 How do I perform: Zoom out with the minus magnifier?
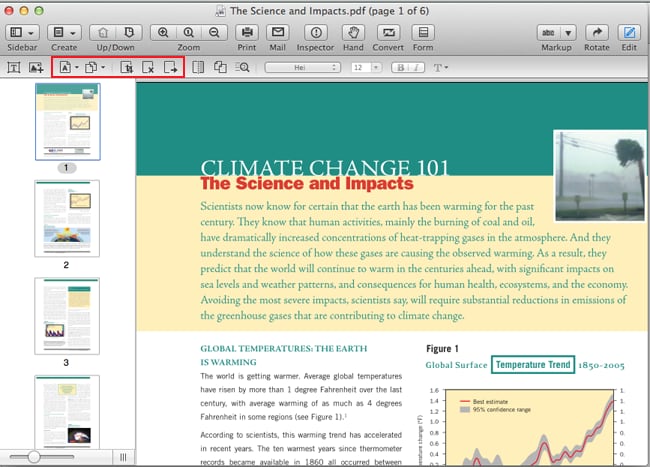[x=214, y=32]
